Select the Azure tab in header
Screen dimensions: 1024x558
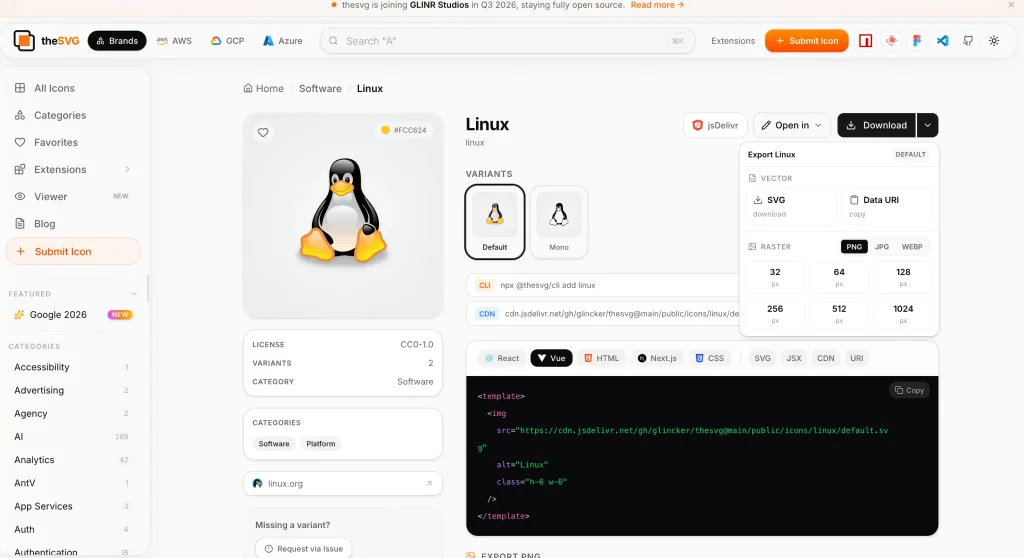[x=283, y=41]
